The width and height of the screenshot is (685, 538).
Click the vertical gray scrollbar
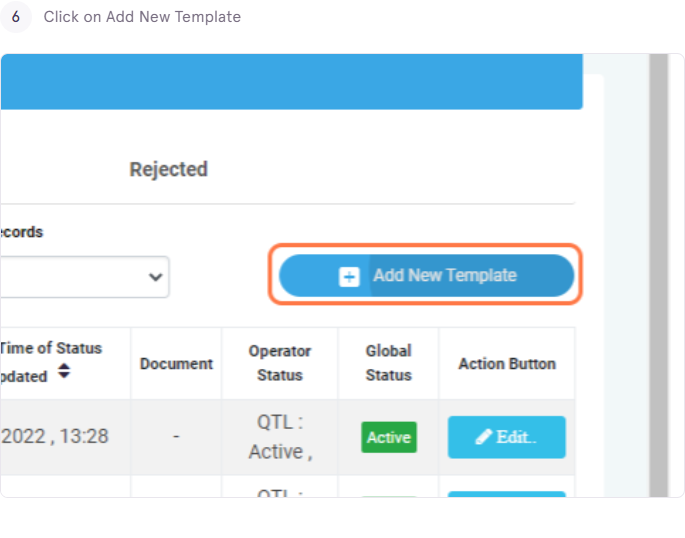click(658, 275)
